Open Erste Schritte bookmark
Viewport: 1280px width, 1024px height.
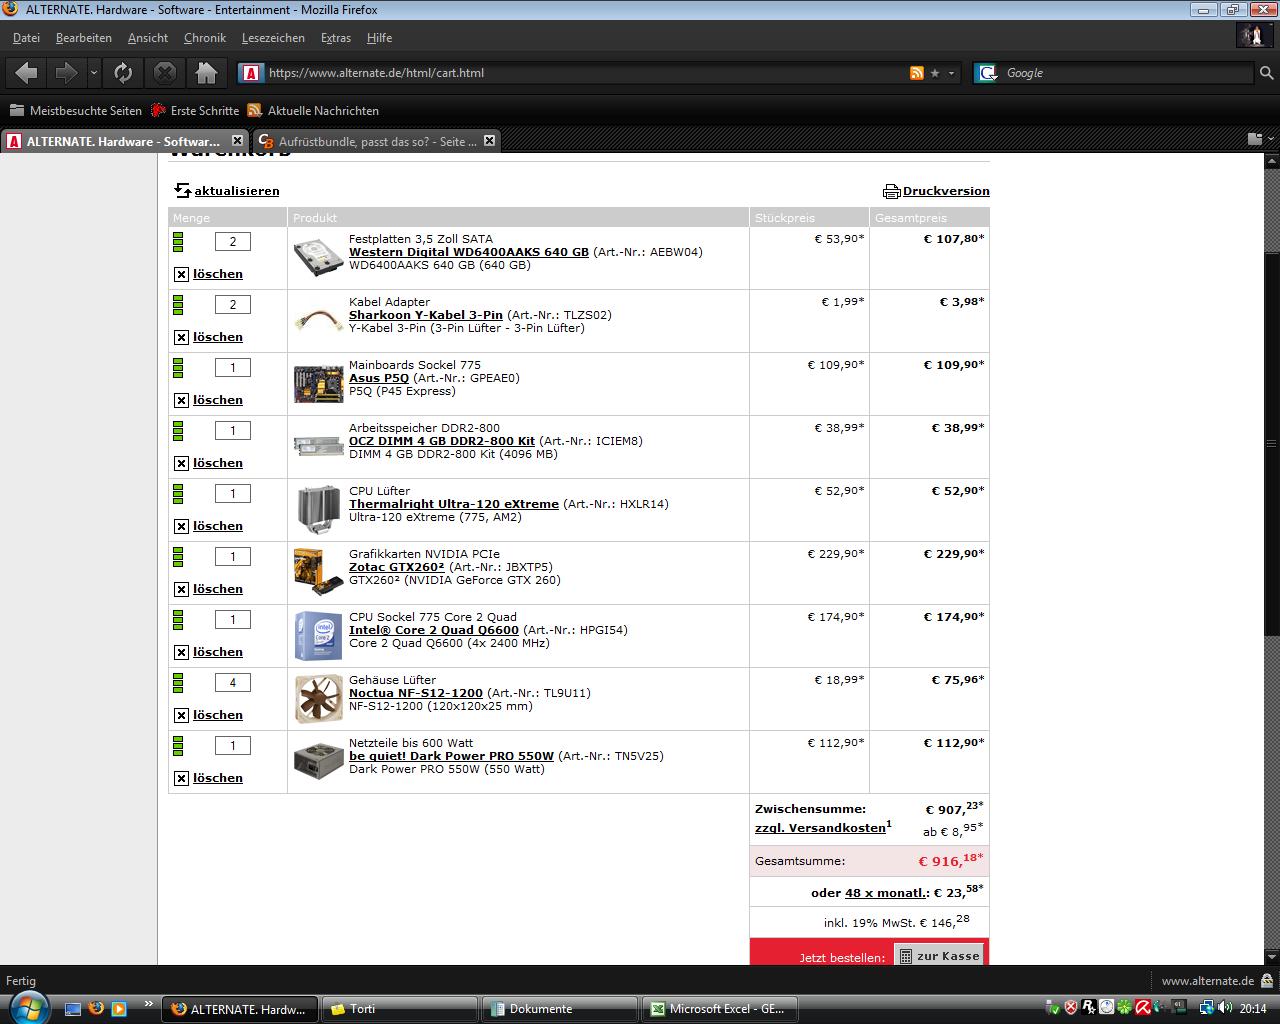[195, 111]
